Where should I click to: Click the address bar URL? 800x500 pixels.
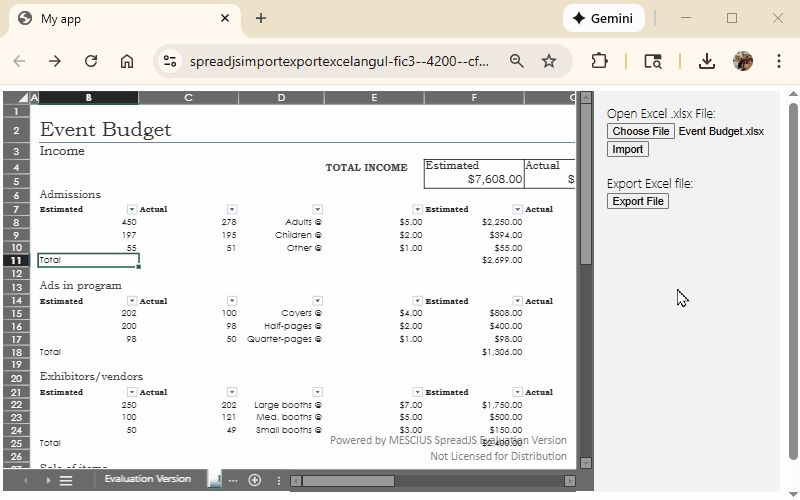pos(339,61)
